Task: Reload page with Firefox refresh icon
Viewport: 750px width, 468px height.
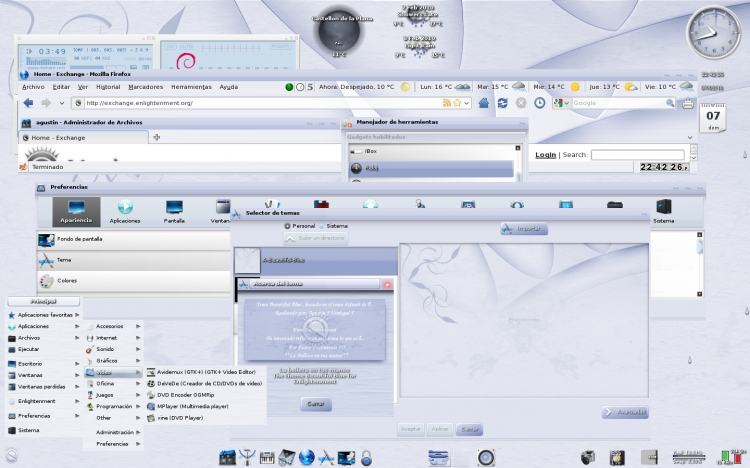Action: pos(502,103)
